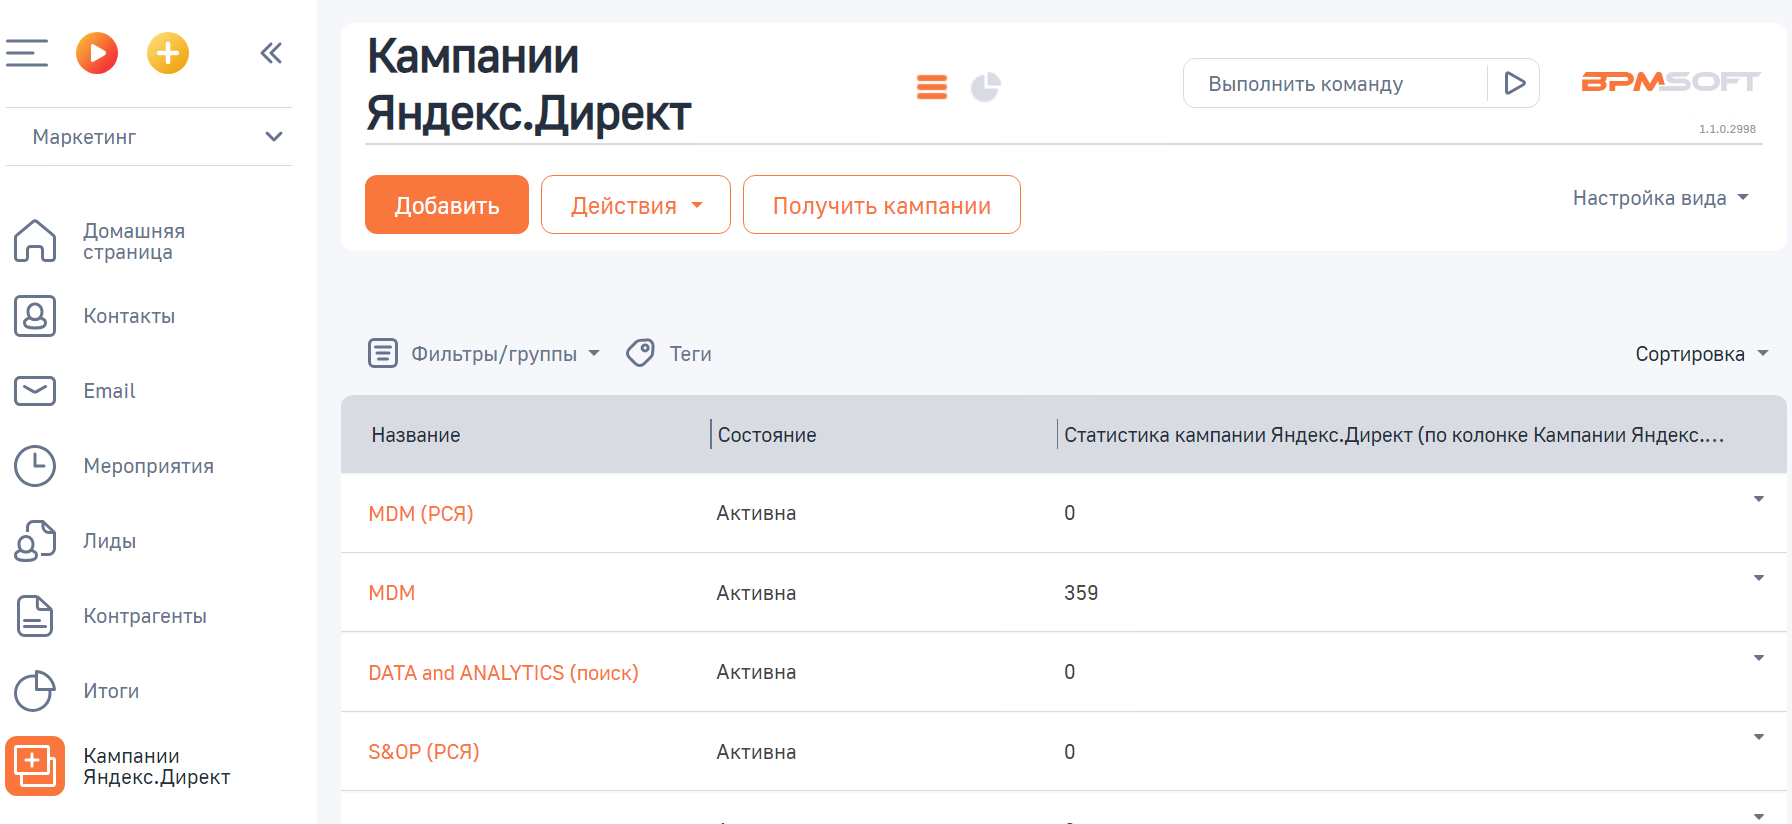Click the orange run process play icon

97,53
